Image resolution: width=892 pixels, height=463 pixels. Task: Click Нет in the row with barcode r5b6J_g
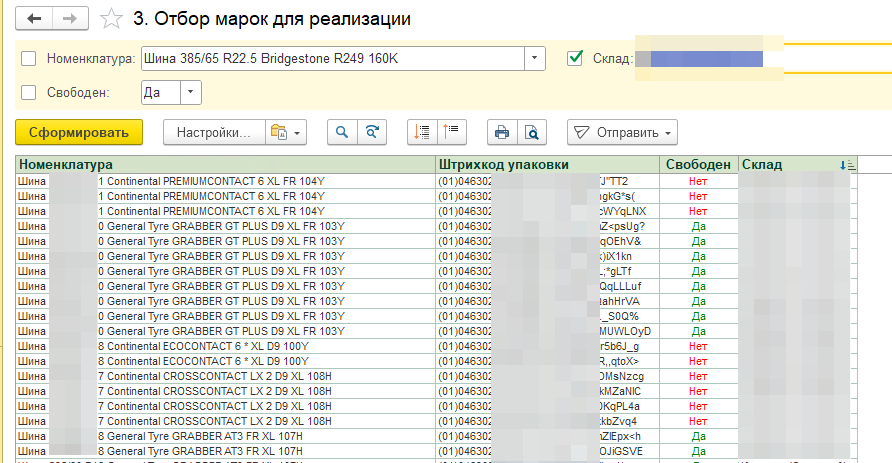(698, 346)
